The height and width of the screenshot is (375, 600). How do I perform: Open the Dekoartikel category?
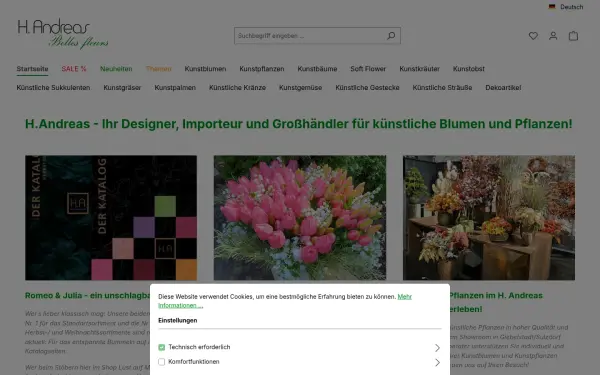pyautogui.click(x=503, y=88)
